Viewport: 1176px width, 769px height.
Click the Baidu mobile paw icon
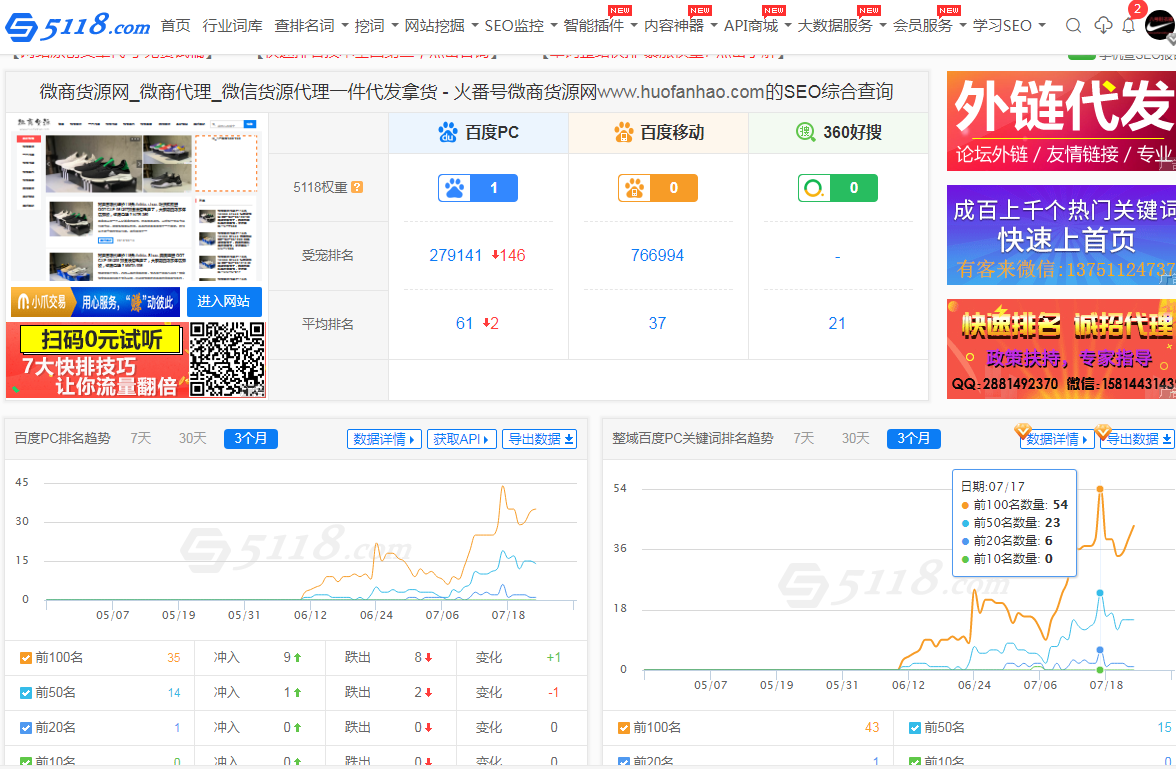tap(623, 133)
